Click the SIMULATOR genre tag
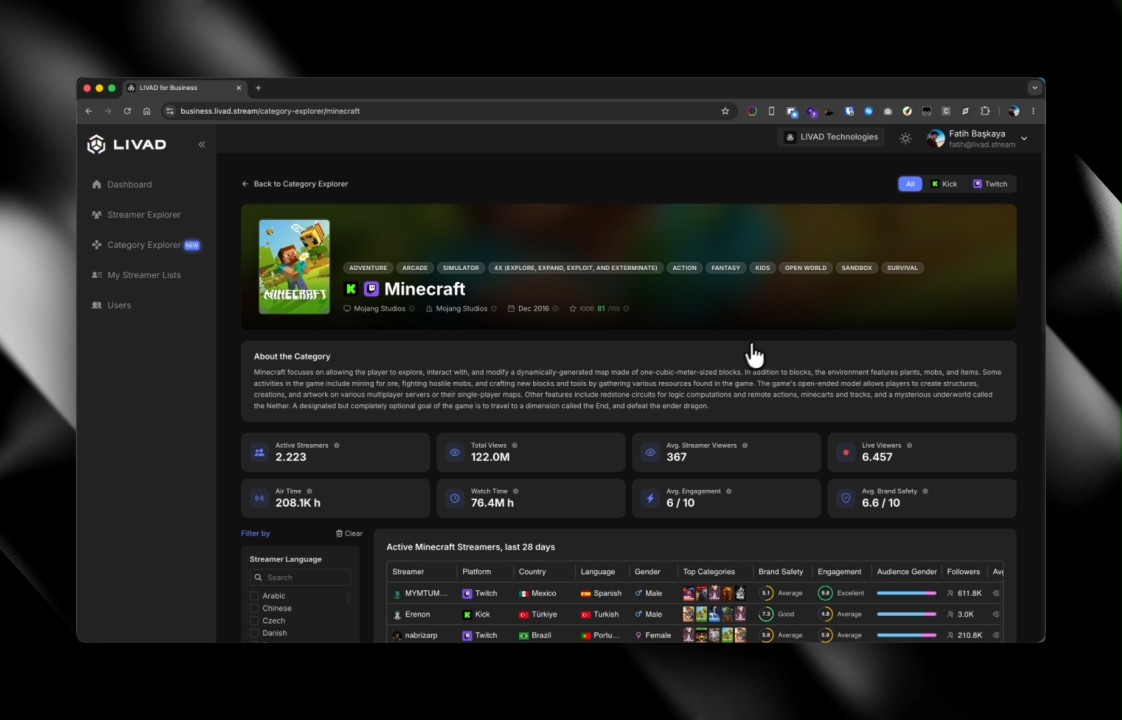 461,268
